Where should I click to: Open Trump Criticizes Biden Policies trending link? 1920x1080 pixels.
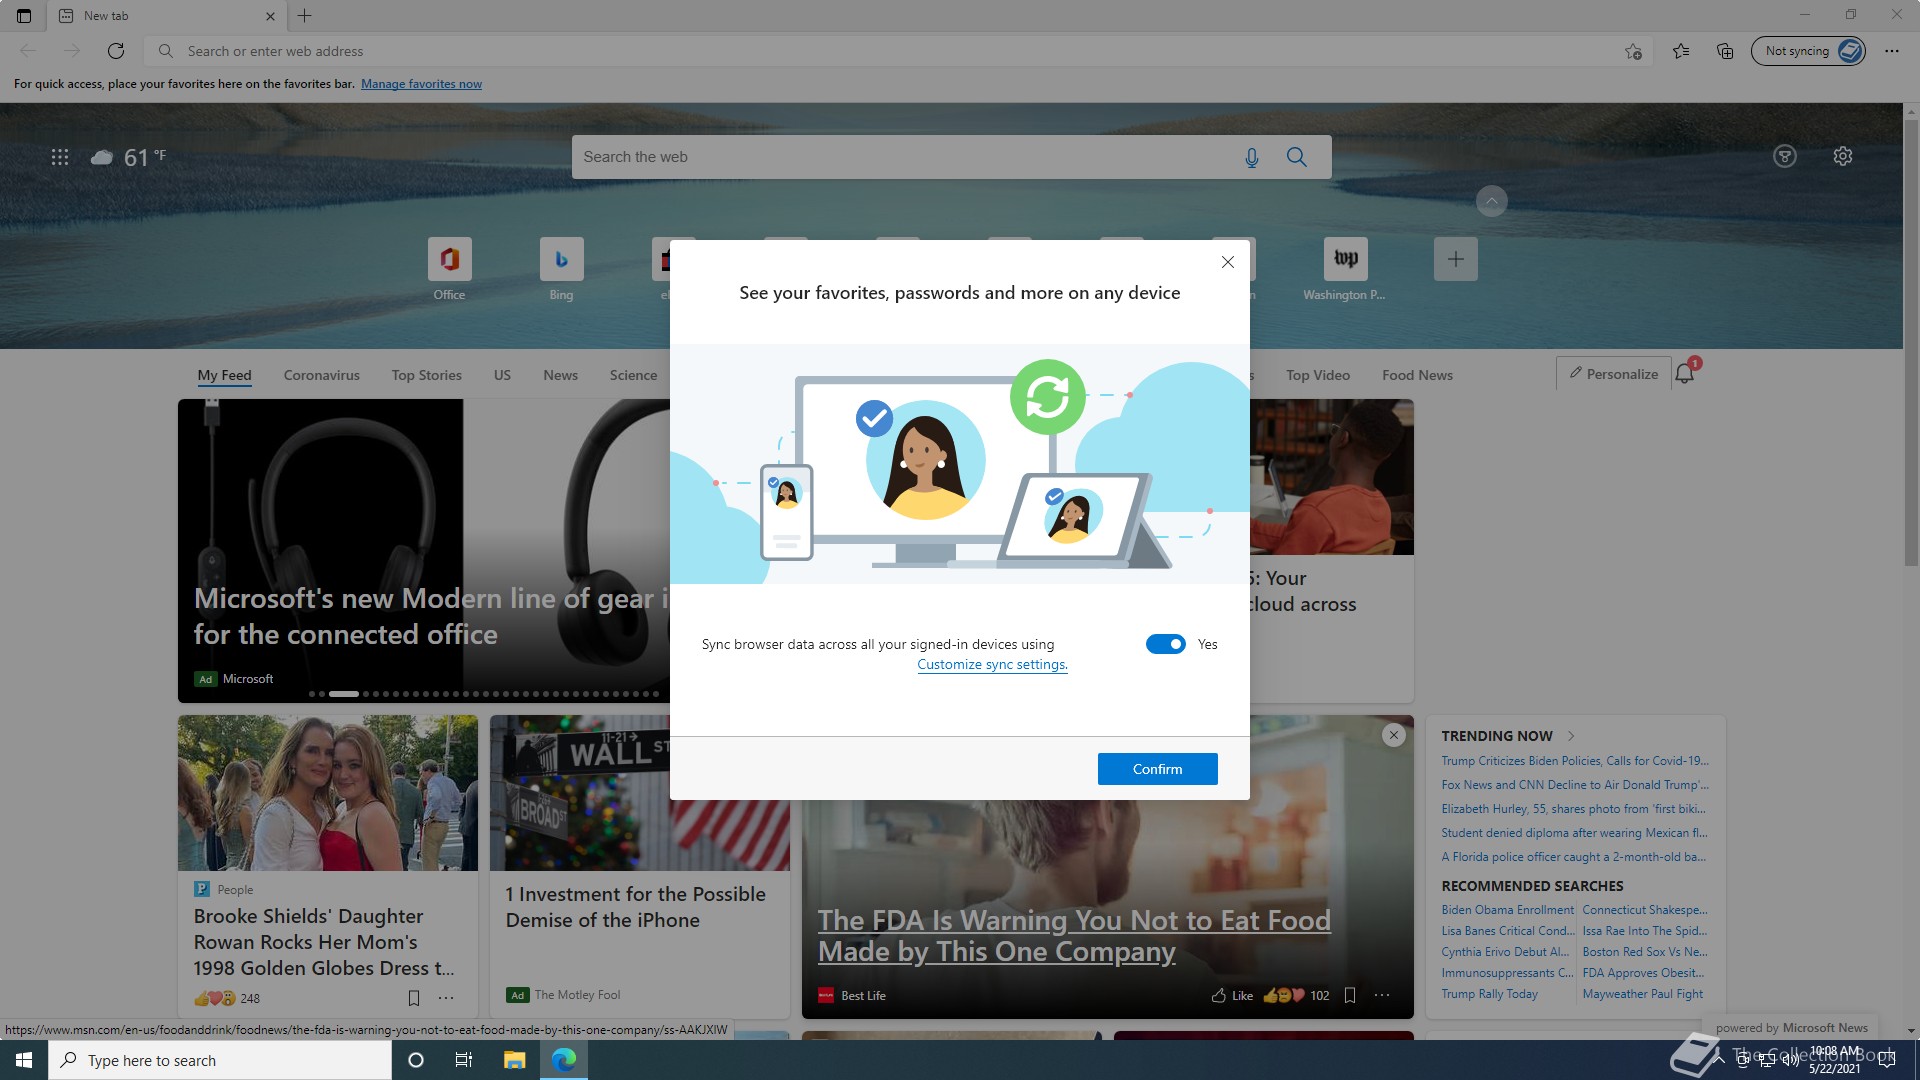(x=1575, y=761)
